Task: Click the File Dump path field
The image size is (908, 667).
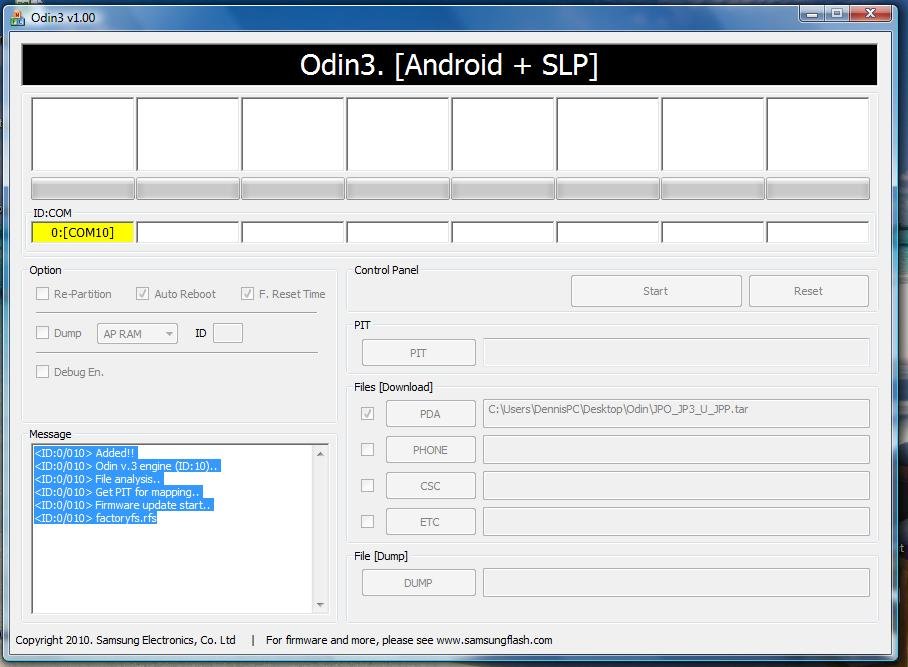Action: 676,582
